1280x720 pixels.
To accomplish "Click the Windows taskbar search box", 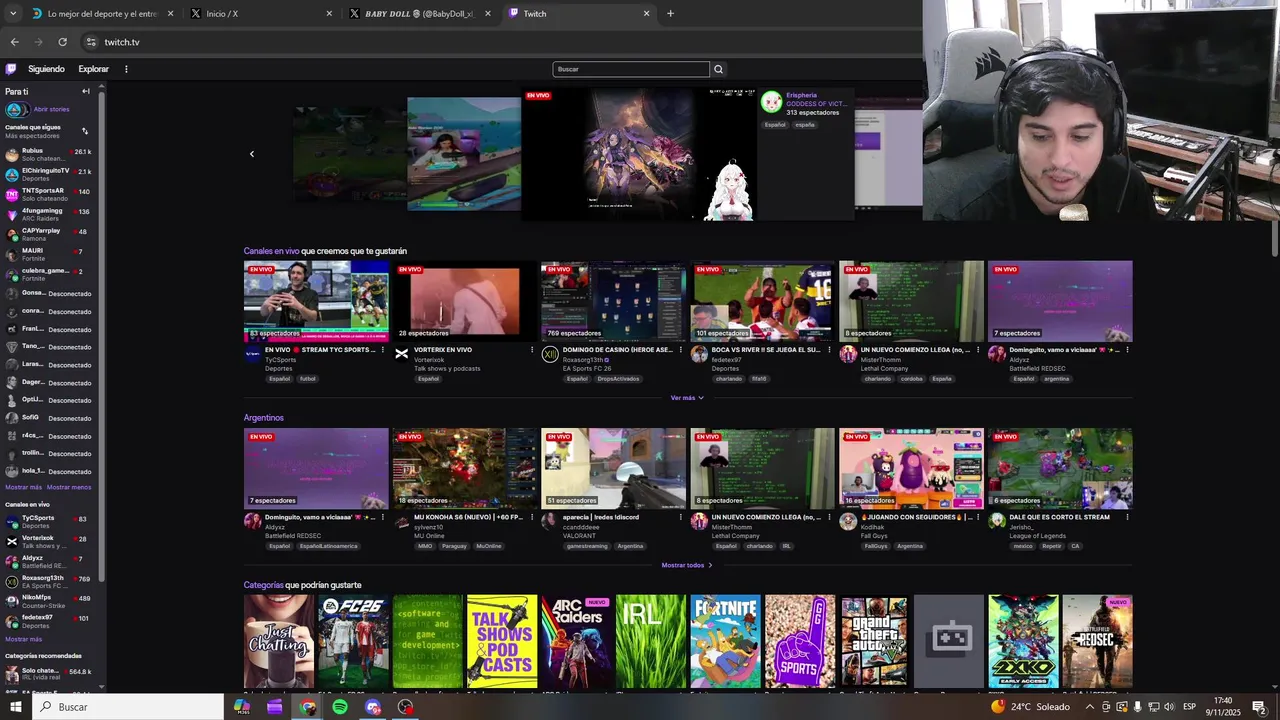I will point(128,707).
